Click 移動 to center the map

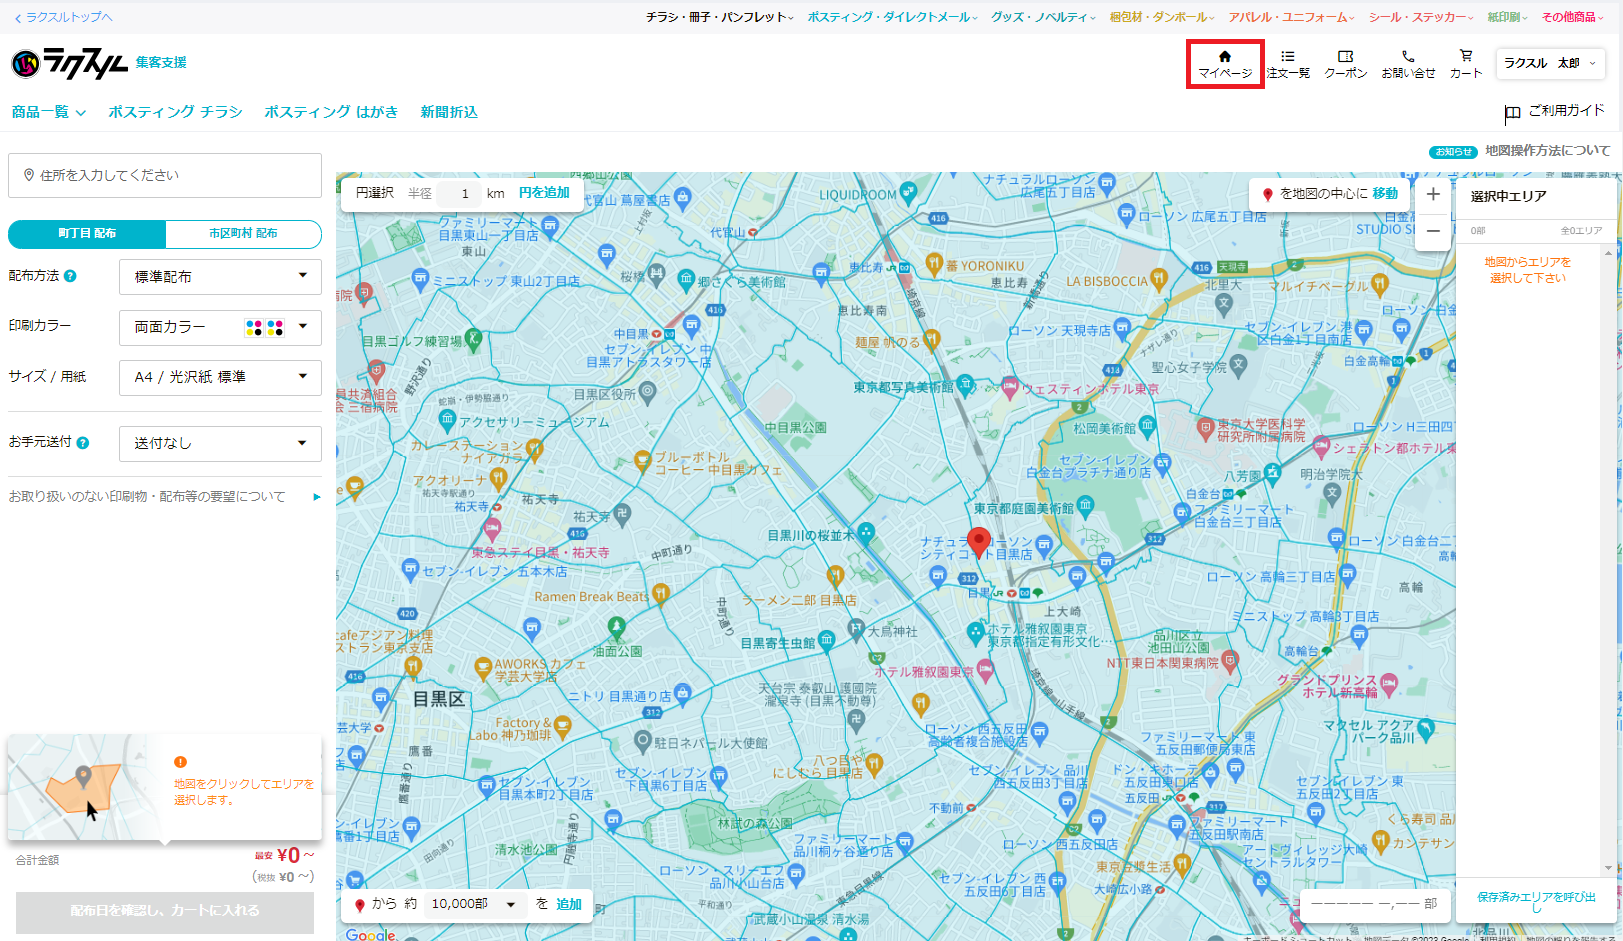(1385, 194)
